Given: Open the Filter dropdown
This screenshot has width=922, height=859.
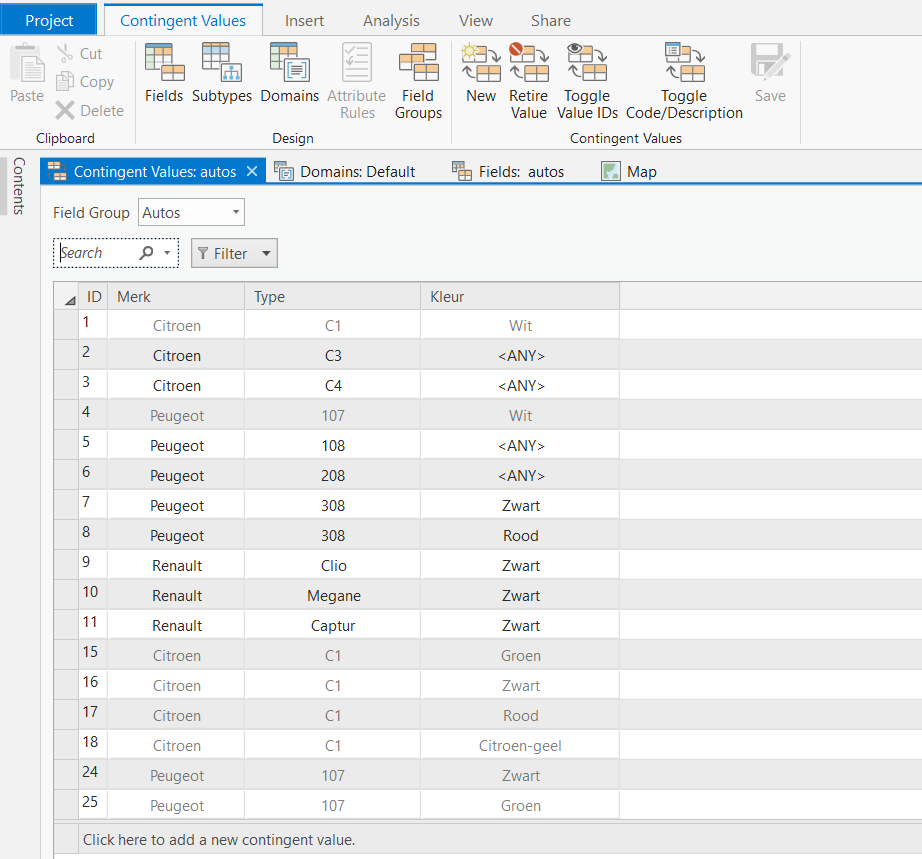Looking at the screenshot, I should pos(234,253).
